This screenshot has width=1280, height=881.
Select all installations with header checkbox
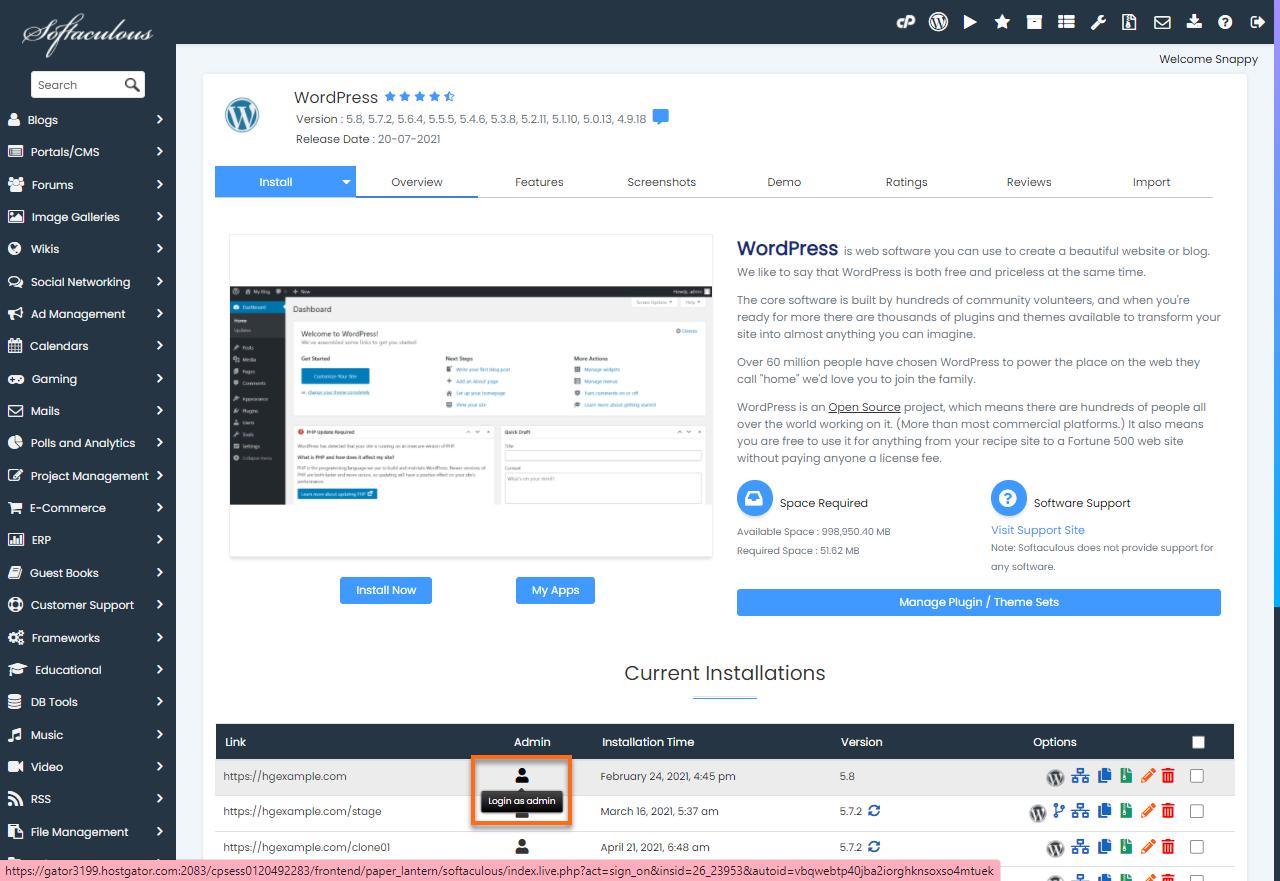click(x=1197, y=742)
